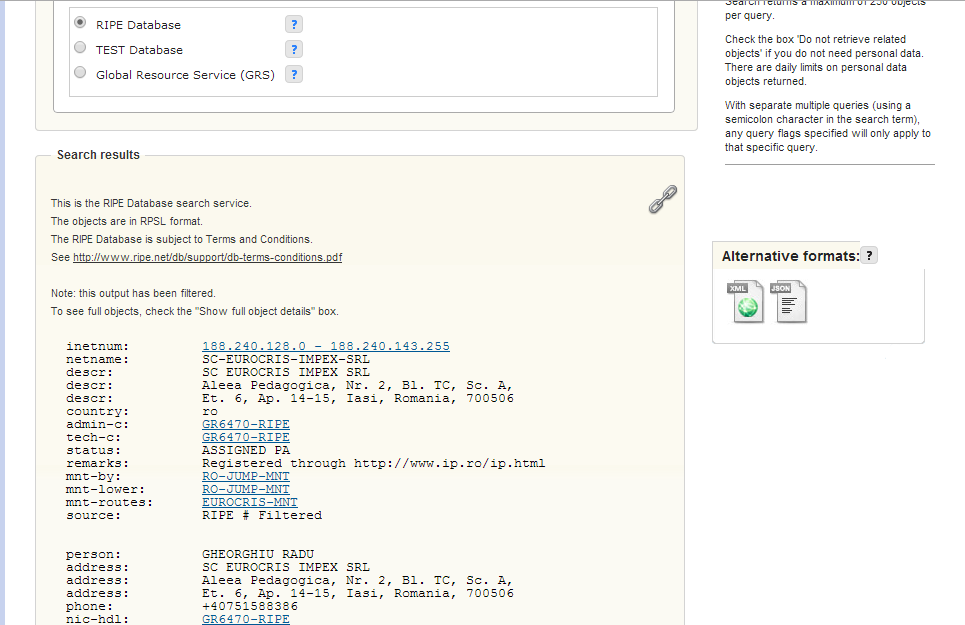965x625 pixels.
Task: Click the netname value SC-EUROCRIS-IMPEX-SRL
Action: pos(286,359)
